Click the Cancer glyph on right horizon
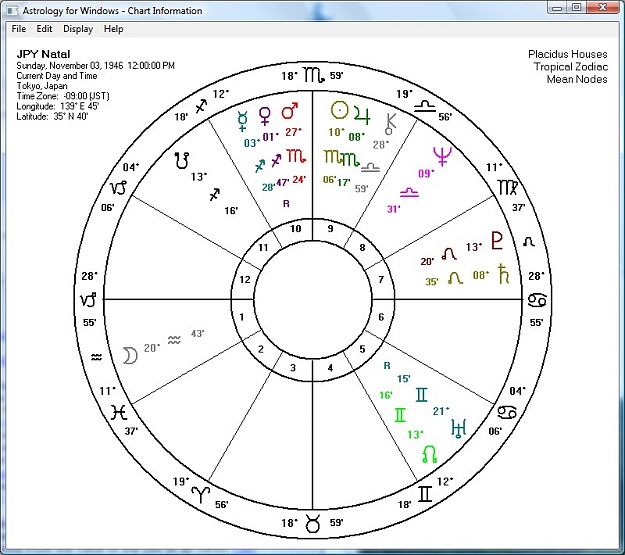The image size is (625, 555). [537, 300]
